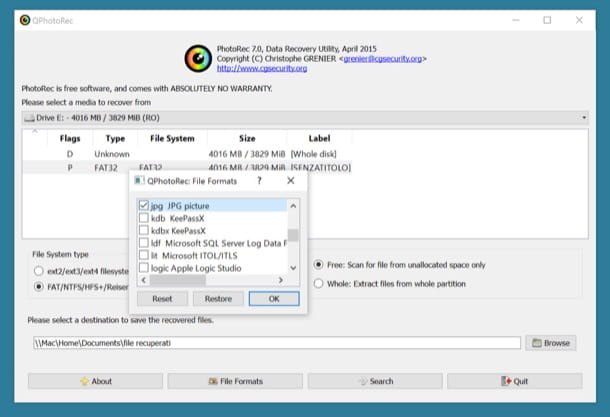Click the magnifier icon on Search button

point(363,381)
